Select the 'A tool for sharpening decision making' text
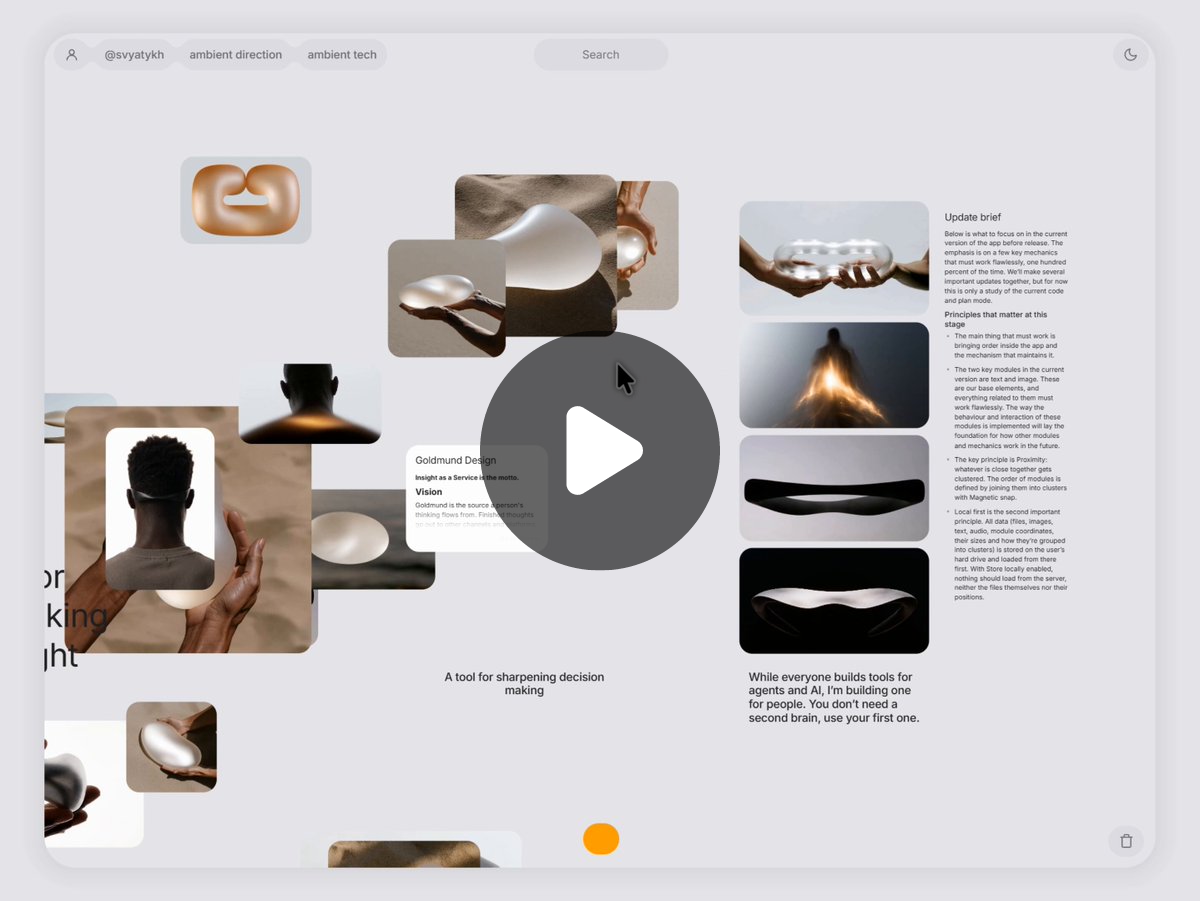This screenshot has height=901, width=1200. [x=524, y=684]
